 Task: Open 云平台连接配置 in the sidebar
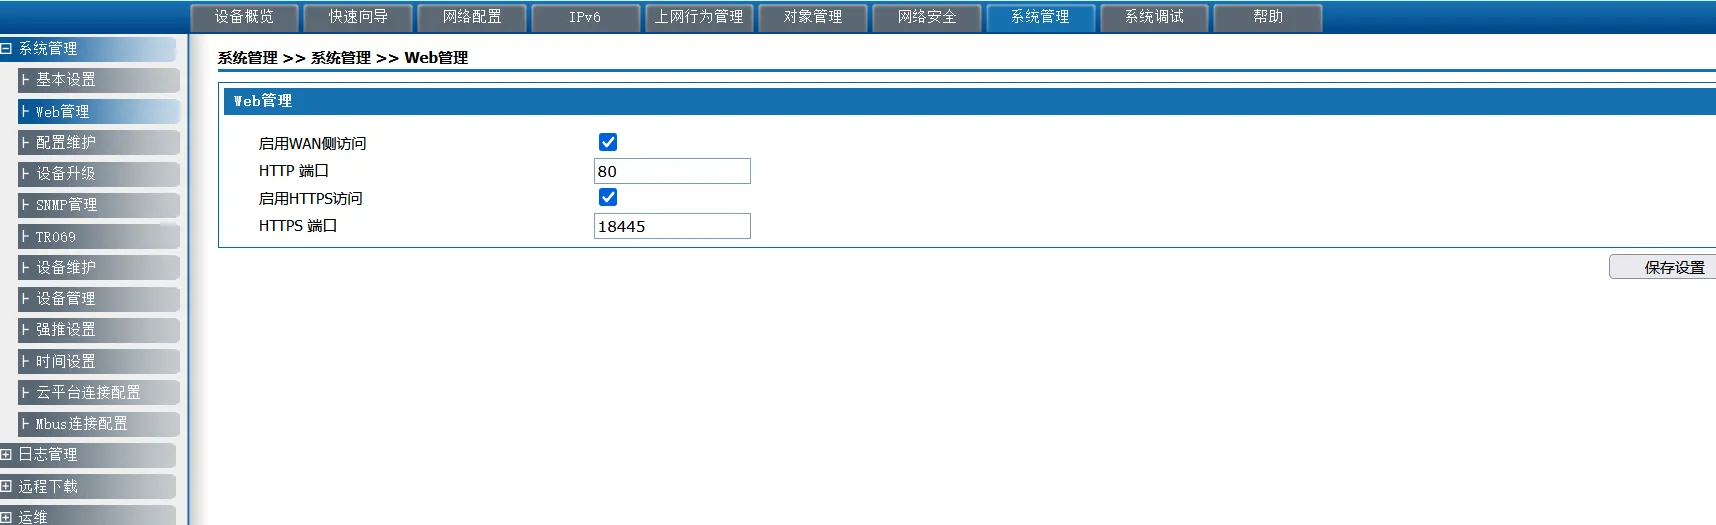click(99, 393)
